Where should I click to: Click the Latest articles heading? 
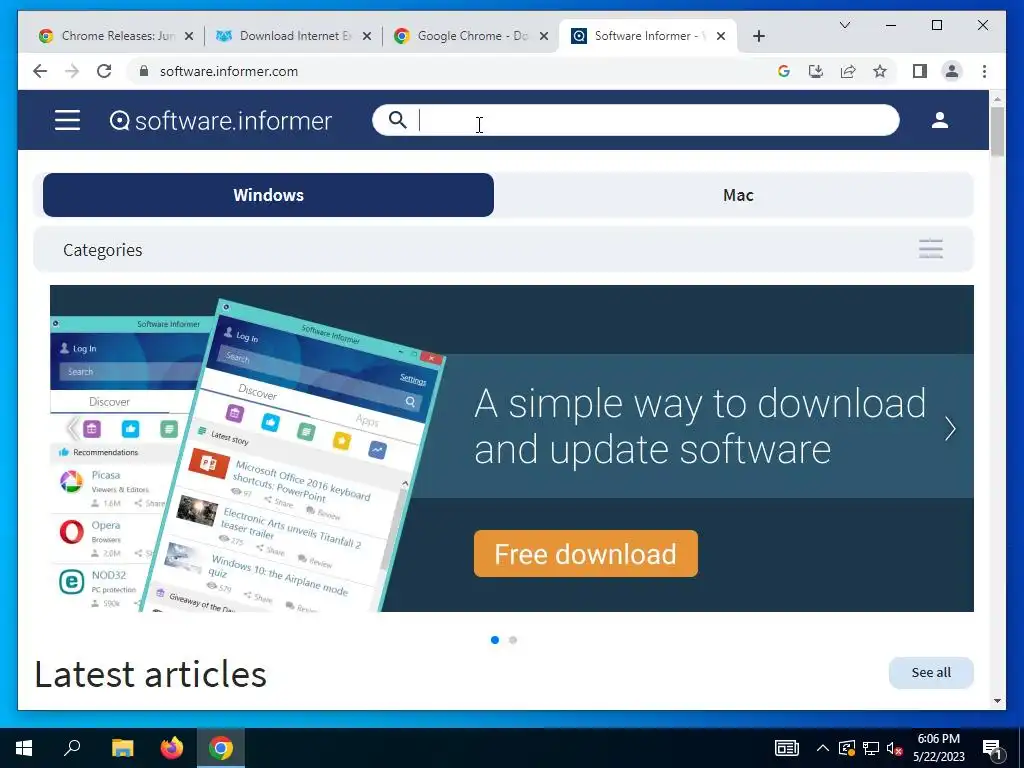(150, 674)
